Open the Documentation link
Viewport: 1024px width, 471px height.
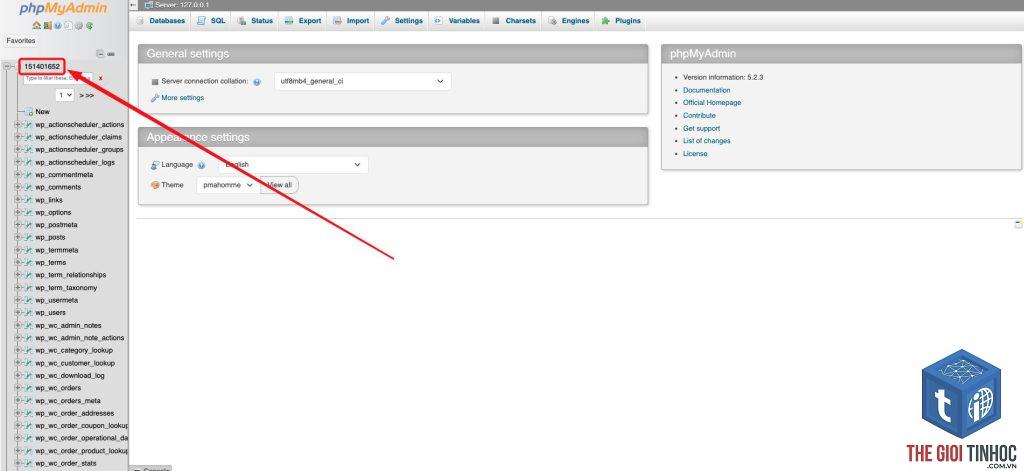coord(707,90)
